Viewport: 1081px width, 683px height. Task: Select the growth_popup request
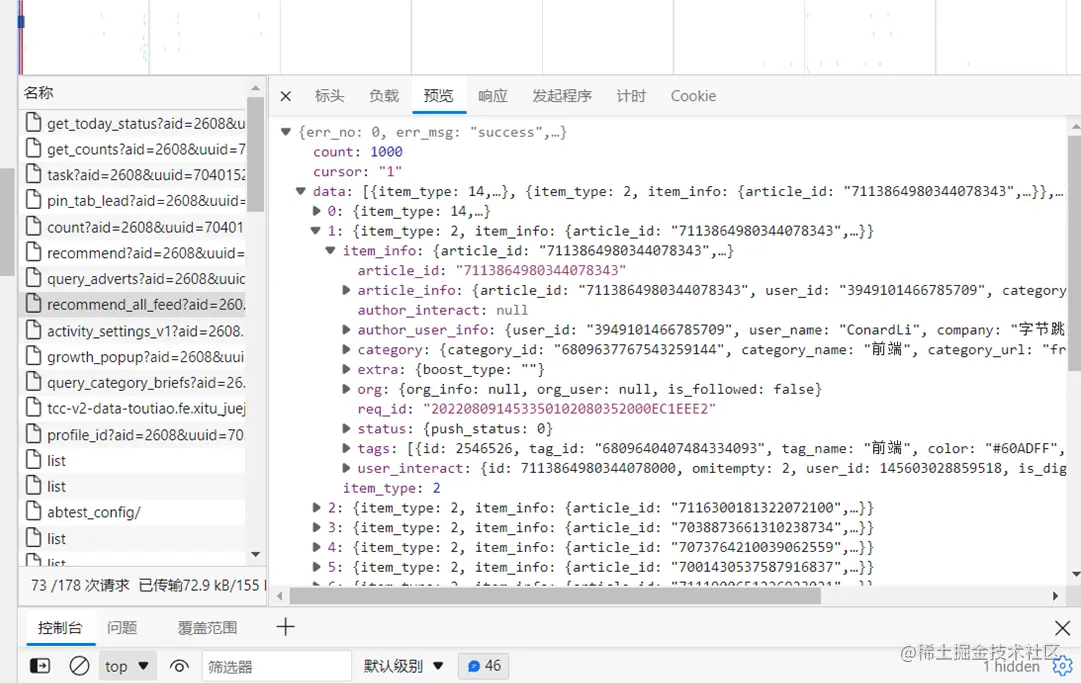click(x=133, y=357)
